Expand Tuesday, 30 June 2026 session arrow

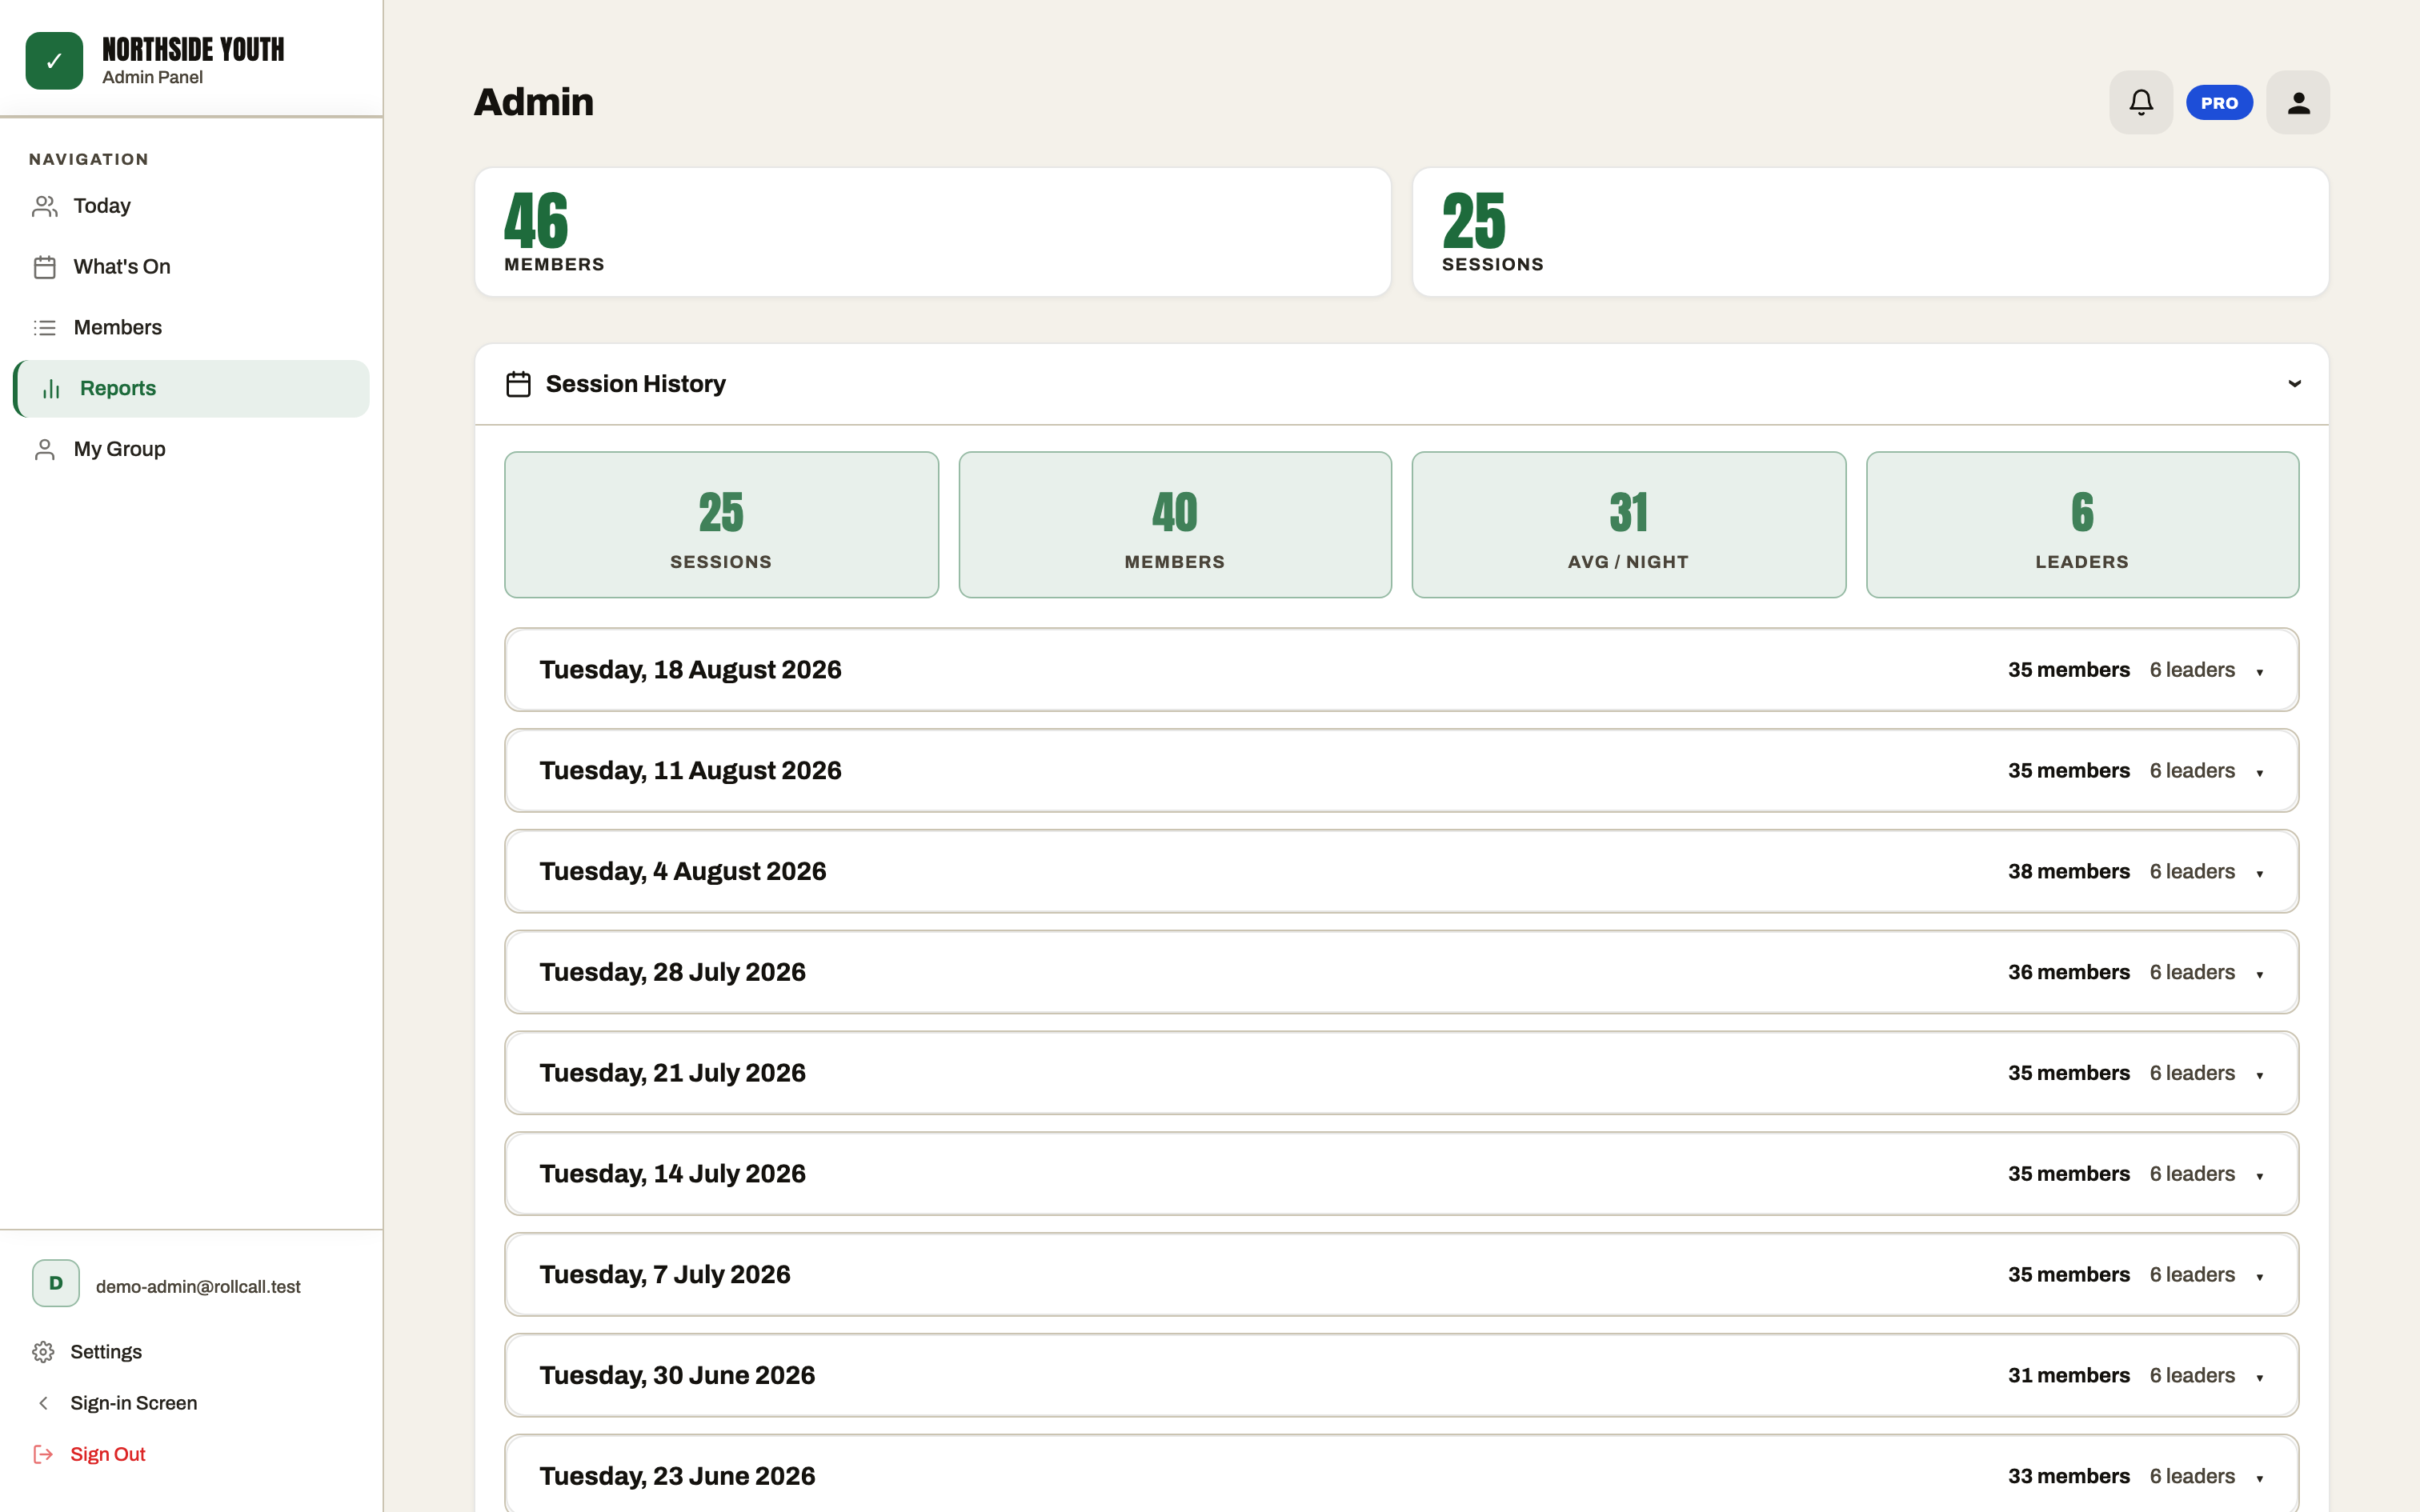[2259, 1378]
